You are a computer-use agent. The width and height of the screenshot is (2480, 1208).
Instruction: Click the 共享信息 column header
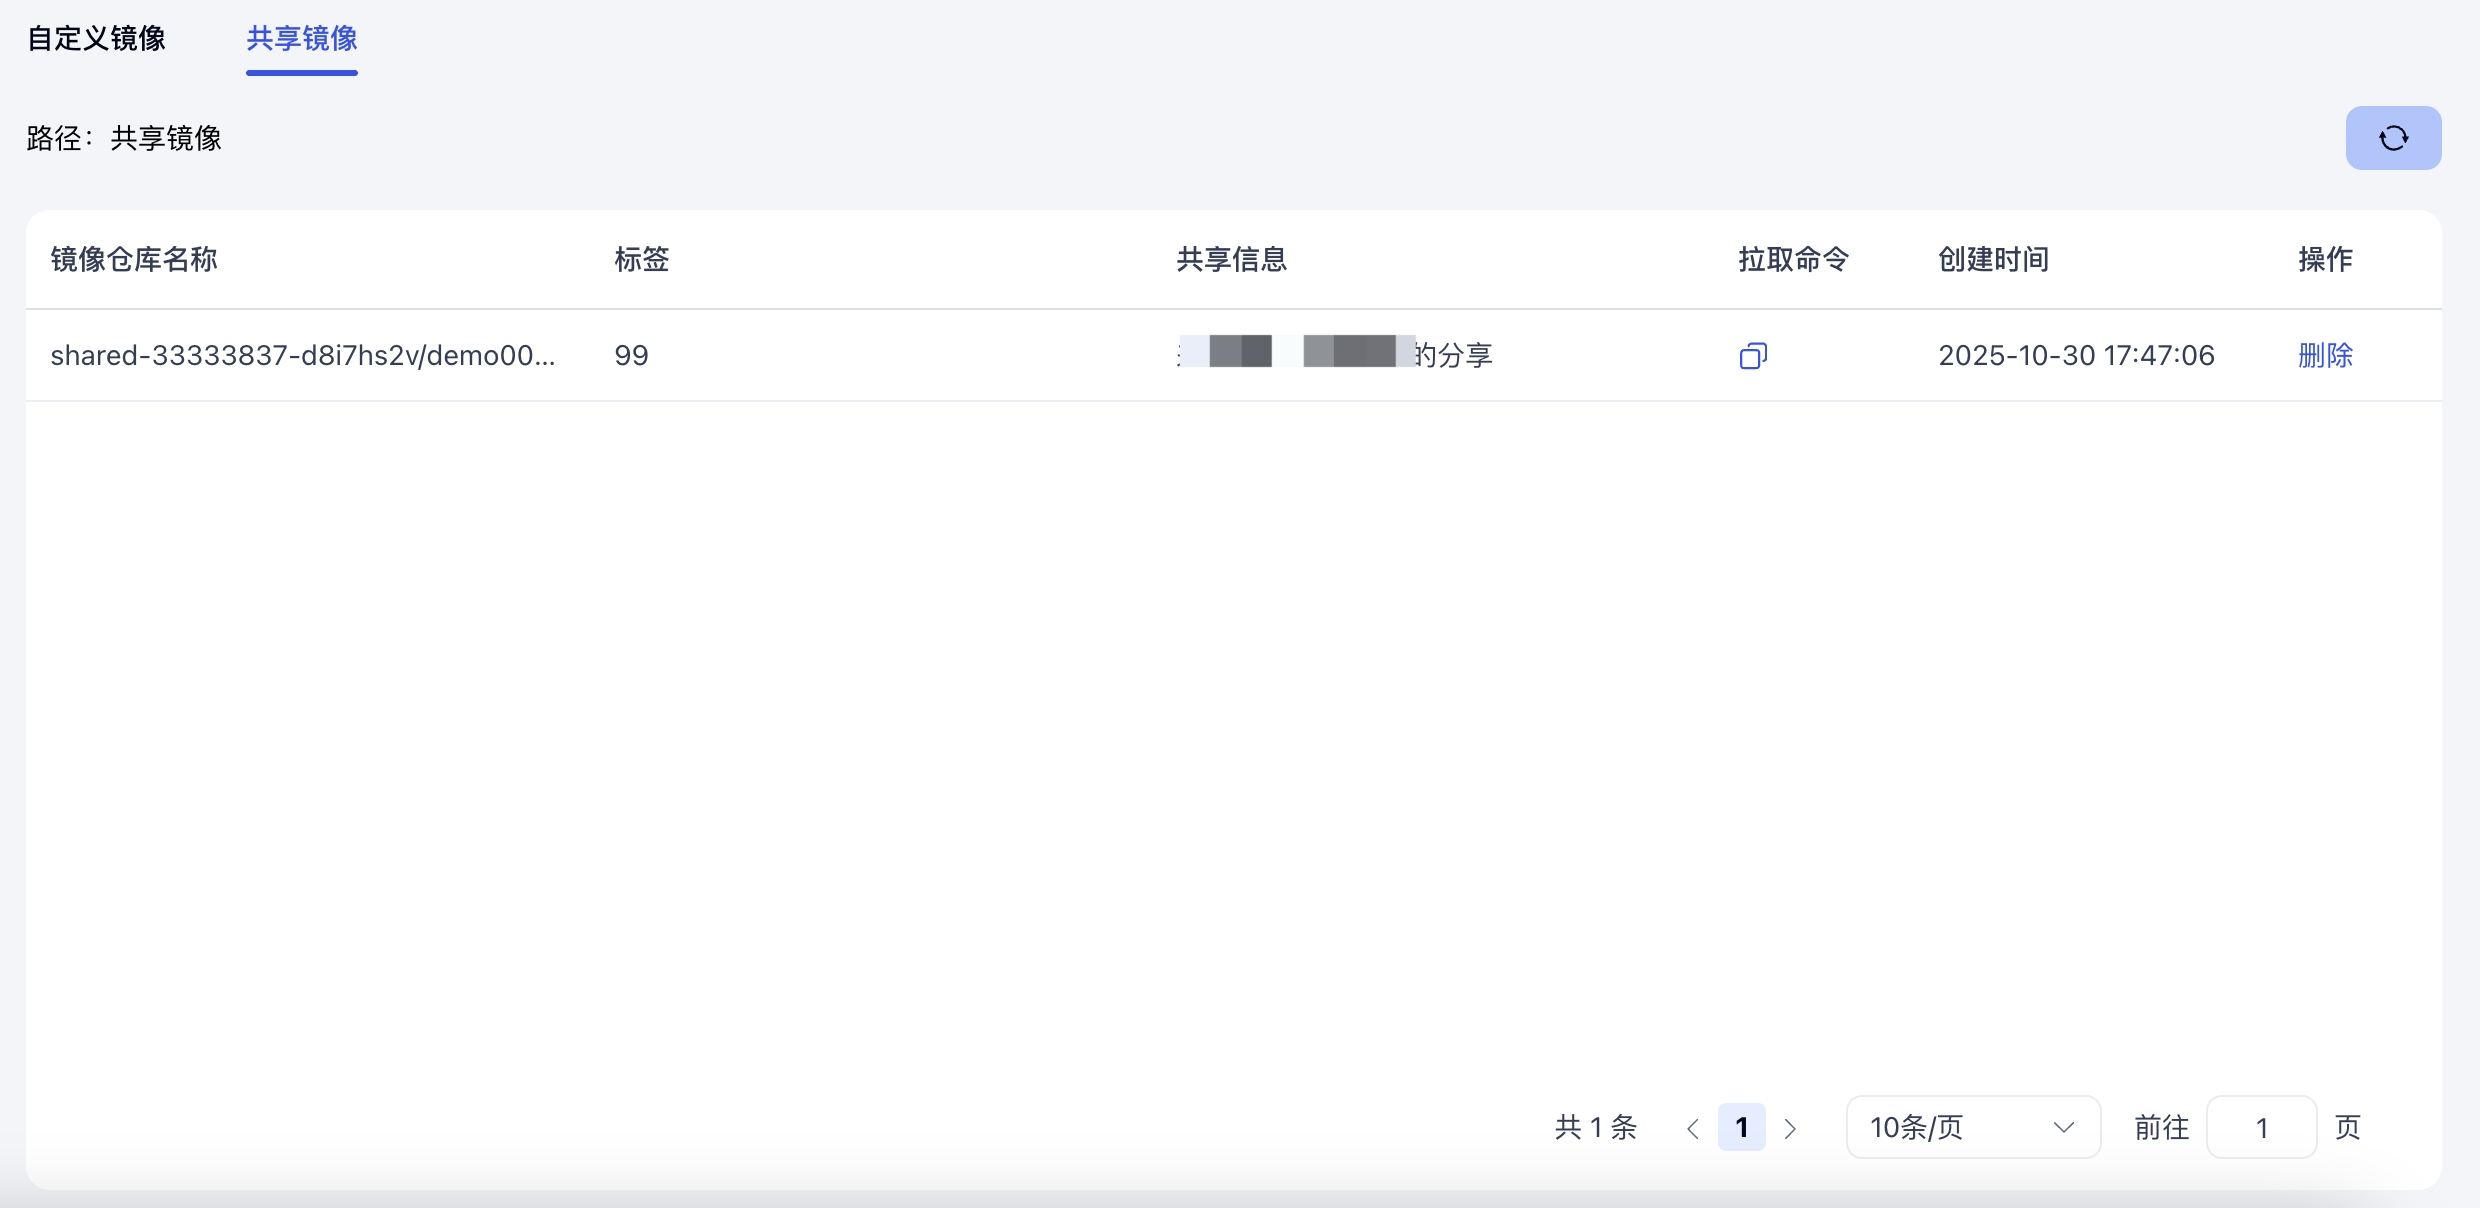click(1231, 260)
